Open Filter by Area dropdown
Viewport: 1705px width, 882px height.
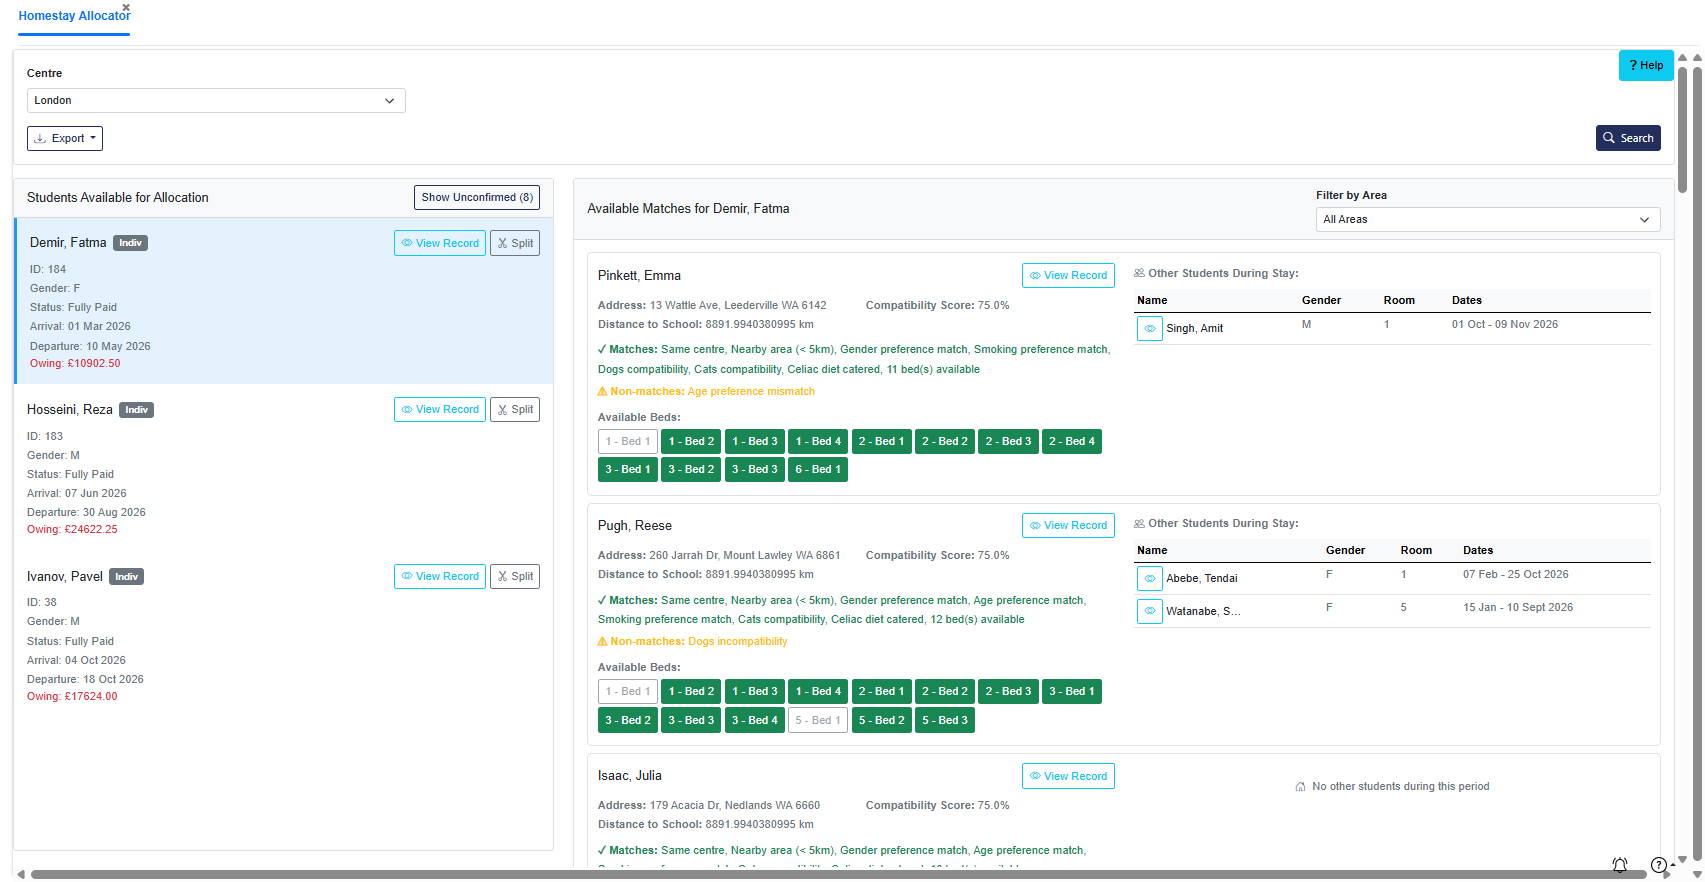(1488, 219)
